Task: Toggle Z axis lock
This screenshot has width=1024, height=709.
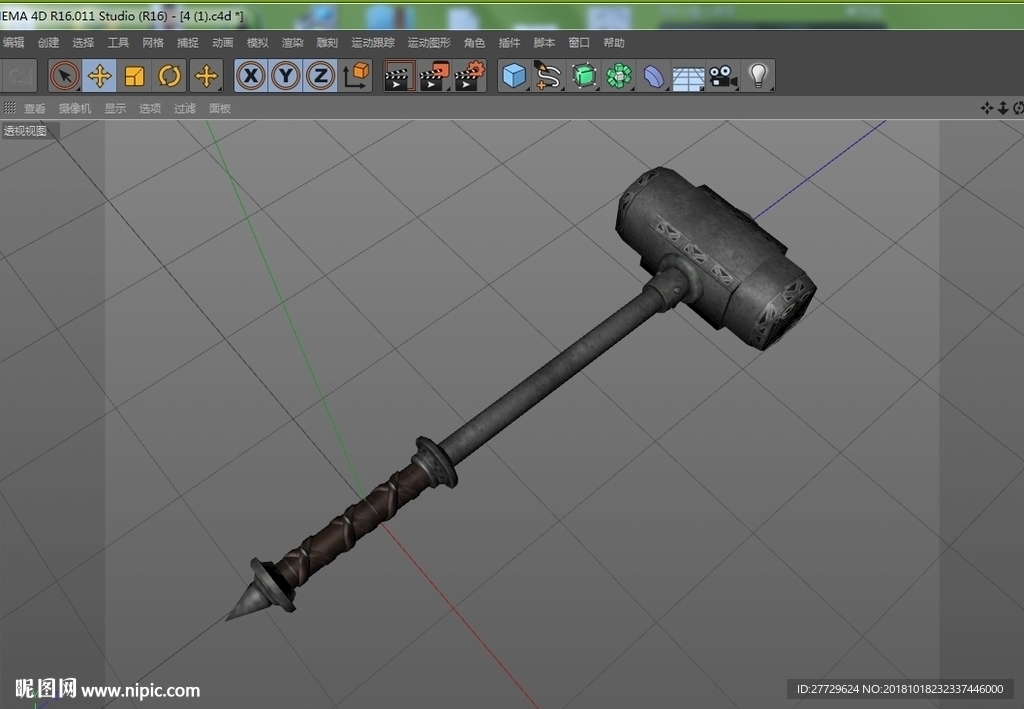Action: click(x=321, y=76)
